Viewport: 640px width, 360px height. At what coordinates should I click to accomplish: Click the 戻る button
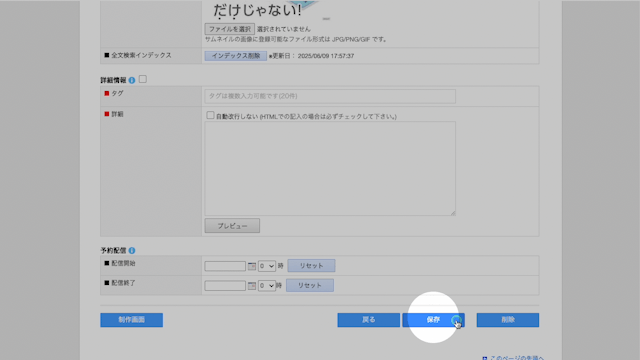[x=369, y=320]
